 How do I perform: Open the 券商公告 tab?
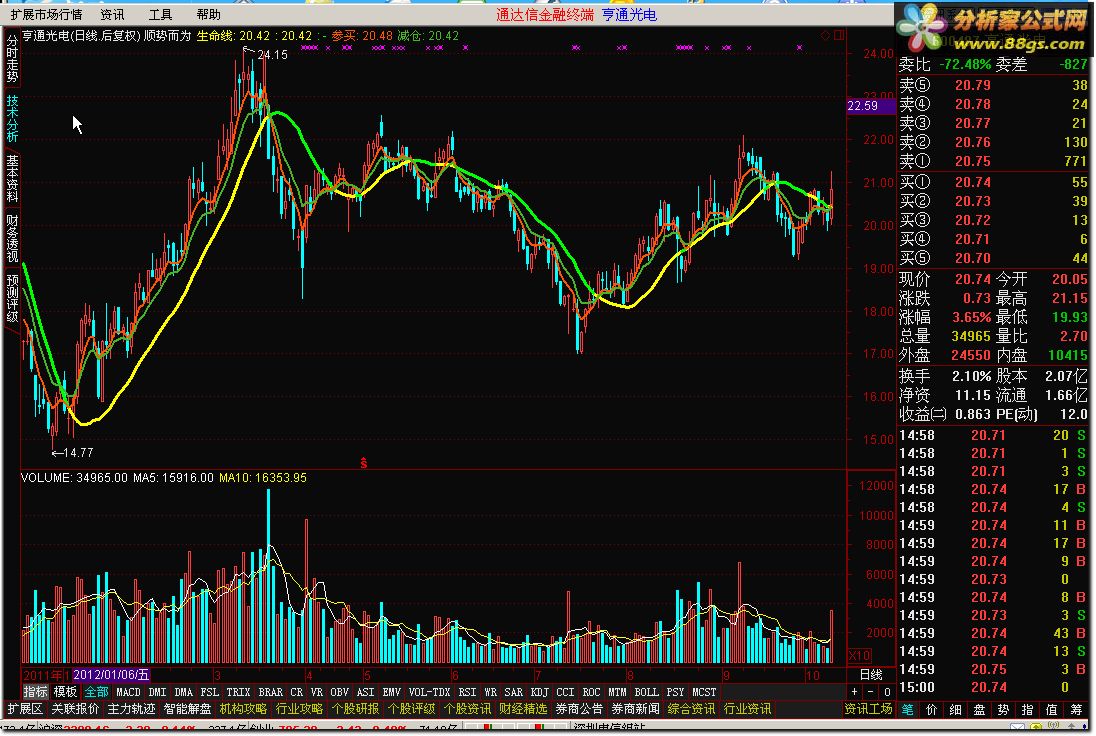pyautogui.click(x=579, y=709)
